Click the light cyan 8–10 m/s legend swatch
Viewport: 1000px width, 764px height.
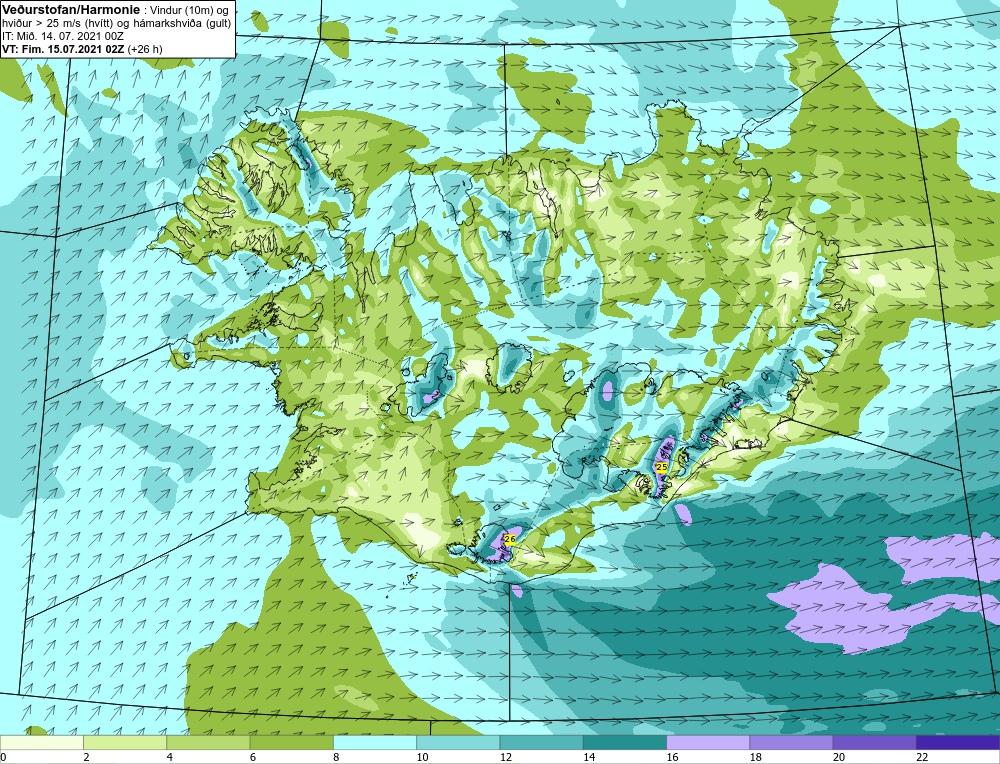point(375,742)
